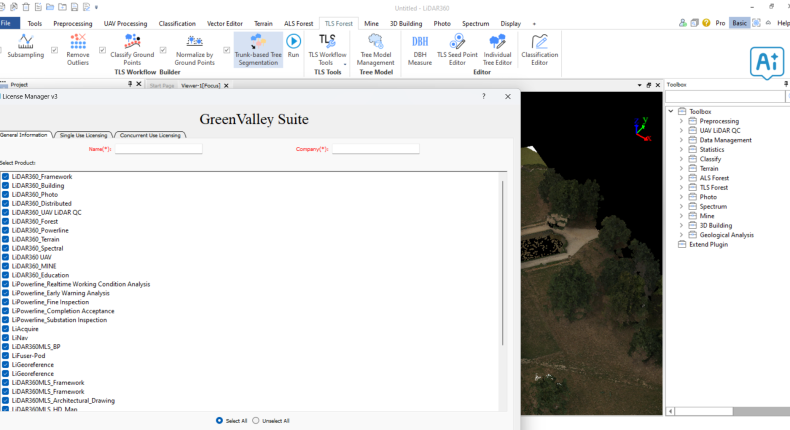
Task: Expand Preprocessing in Toolbox
Action: [681, 121]
